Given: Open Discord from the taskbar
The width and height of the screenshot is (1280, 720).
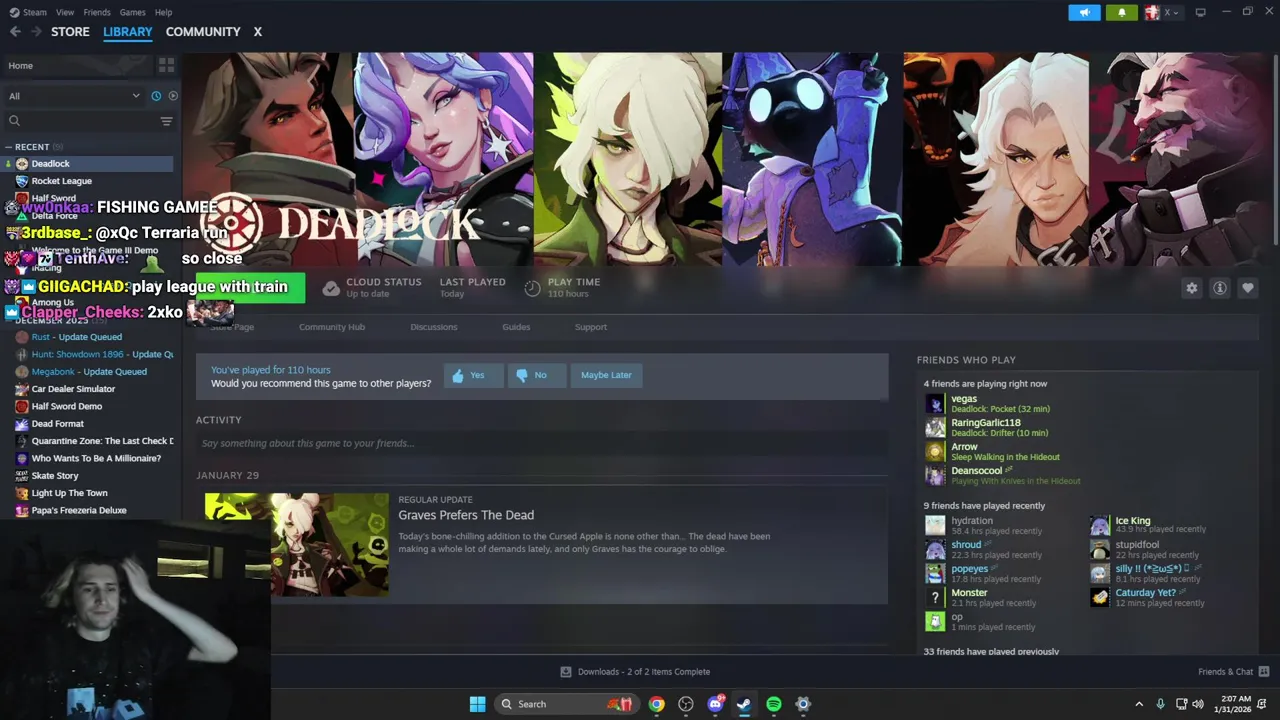Looking at the screenshot, I should 715,704.
